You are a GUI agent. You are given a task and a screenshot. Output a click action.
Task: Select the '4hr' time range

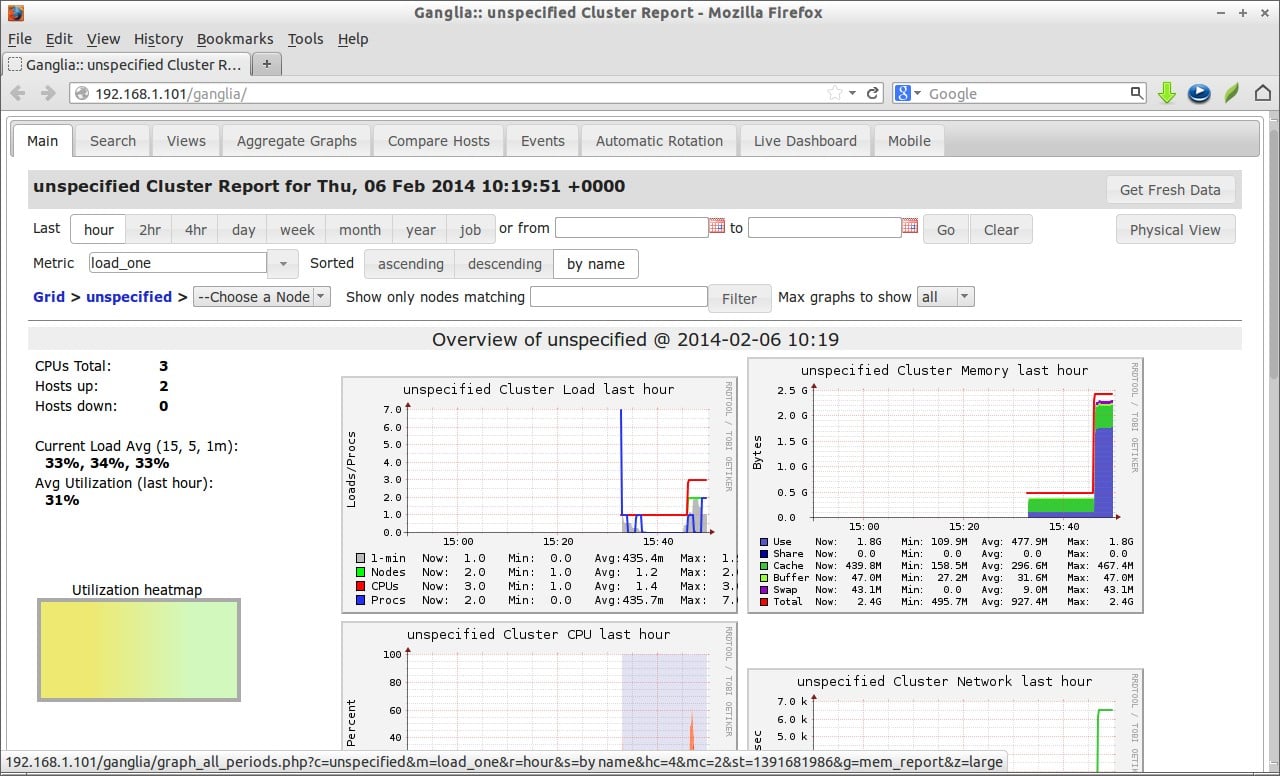tap(195, 229)
